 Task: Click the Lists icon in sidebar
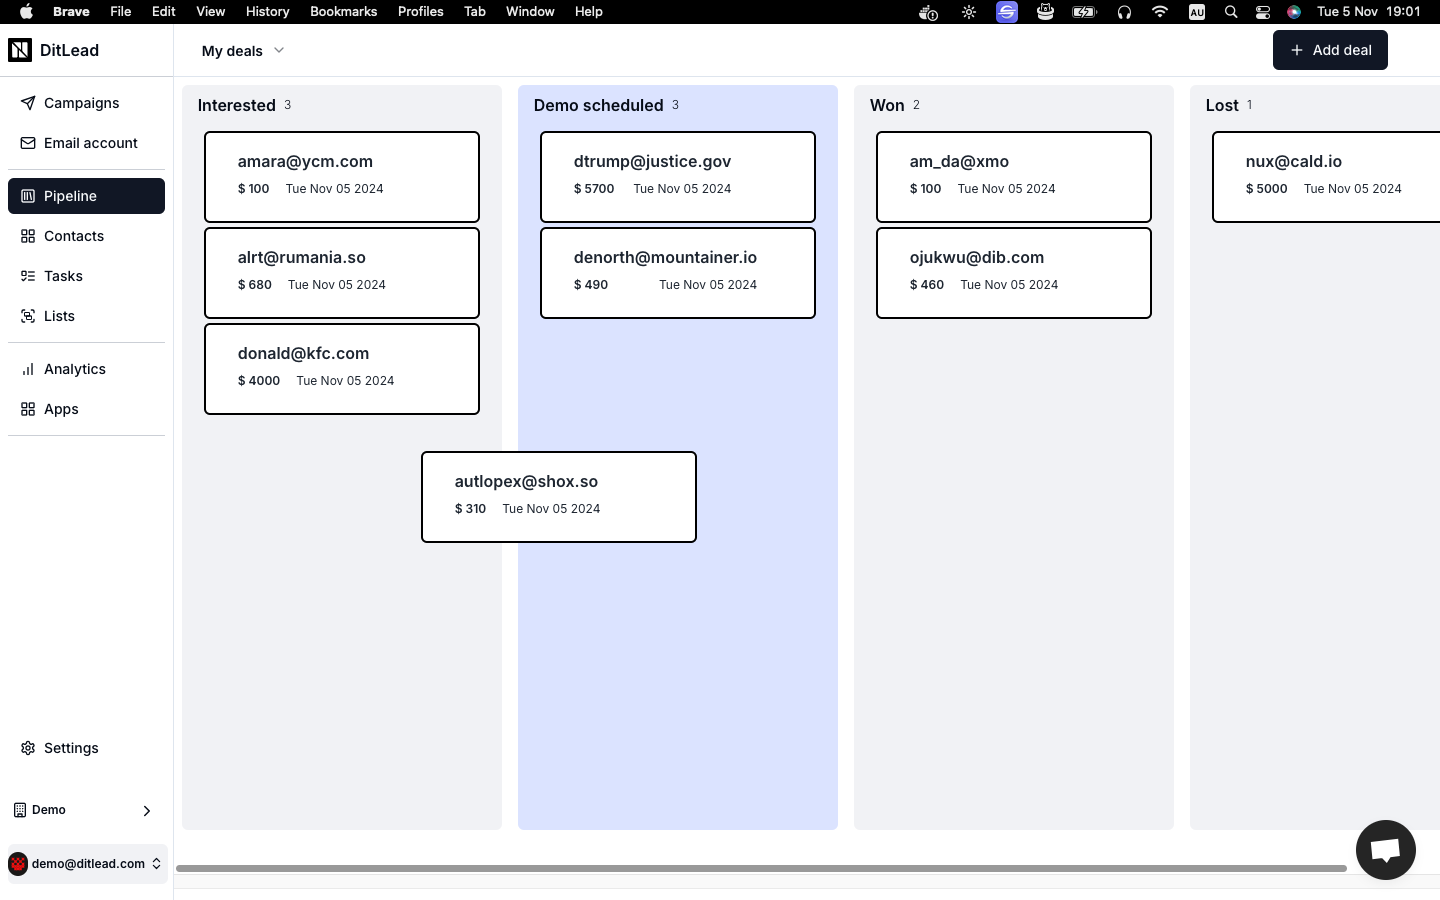(x=28, y=316)
